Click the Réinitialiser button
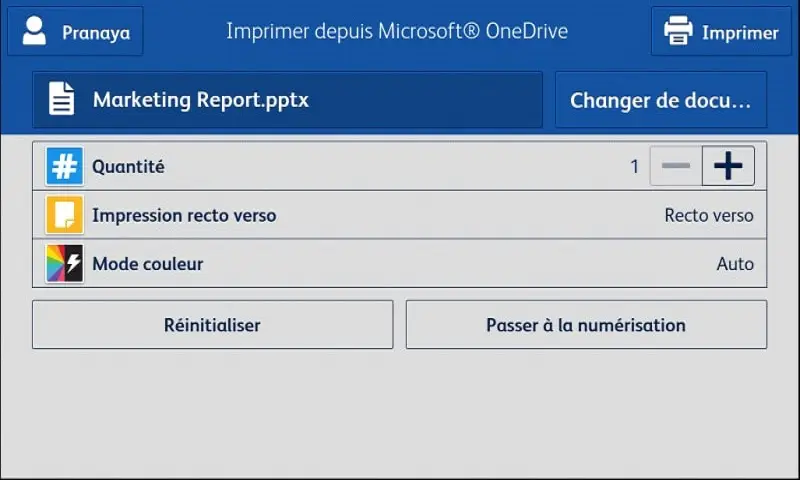The image size is (800, 480). click(213, 324)
